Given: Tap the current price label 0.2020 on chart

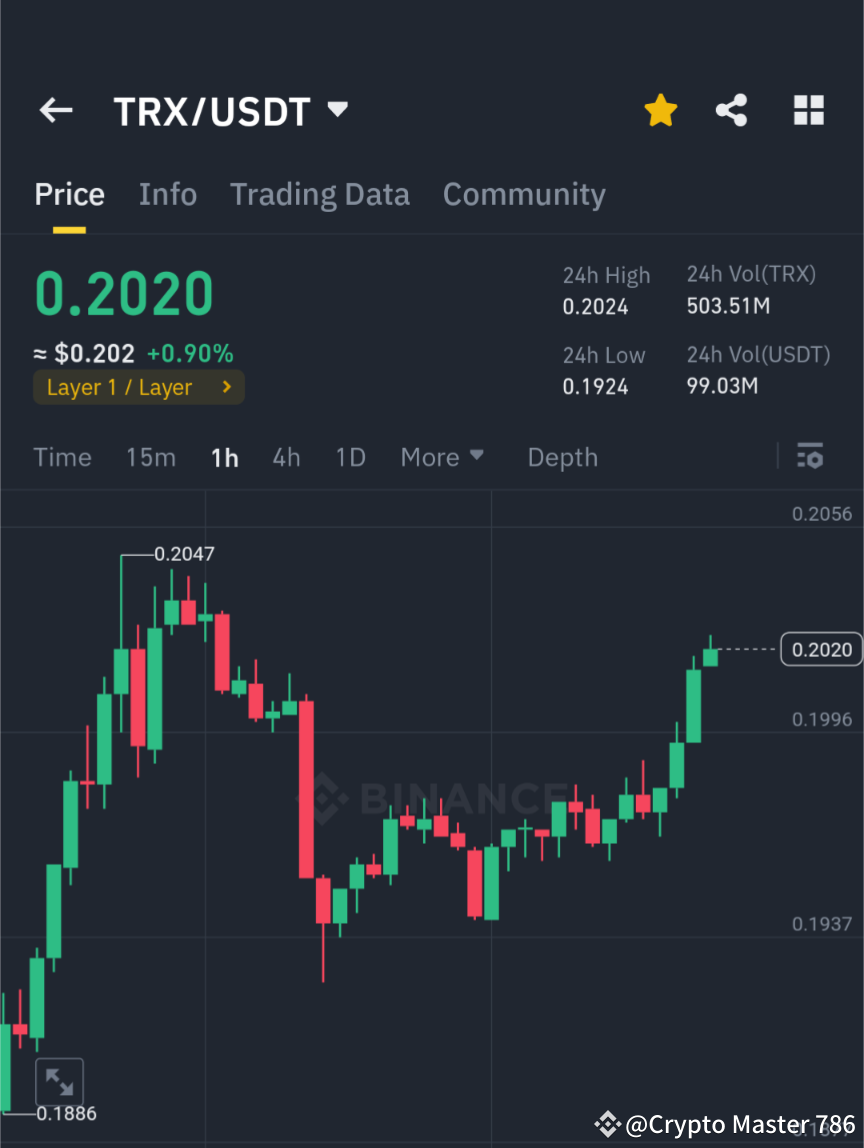Looking at the screenshot, I should (x=821, y=649).
